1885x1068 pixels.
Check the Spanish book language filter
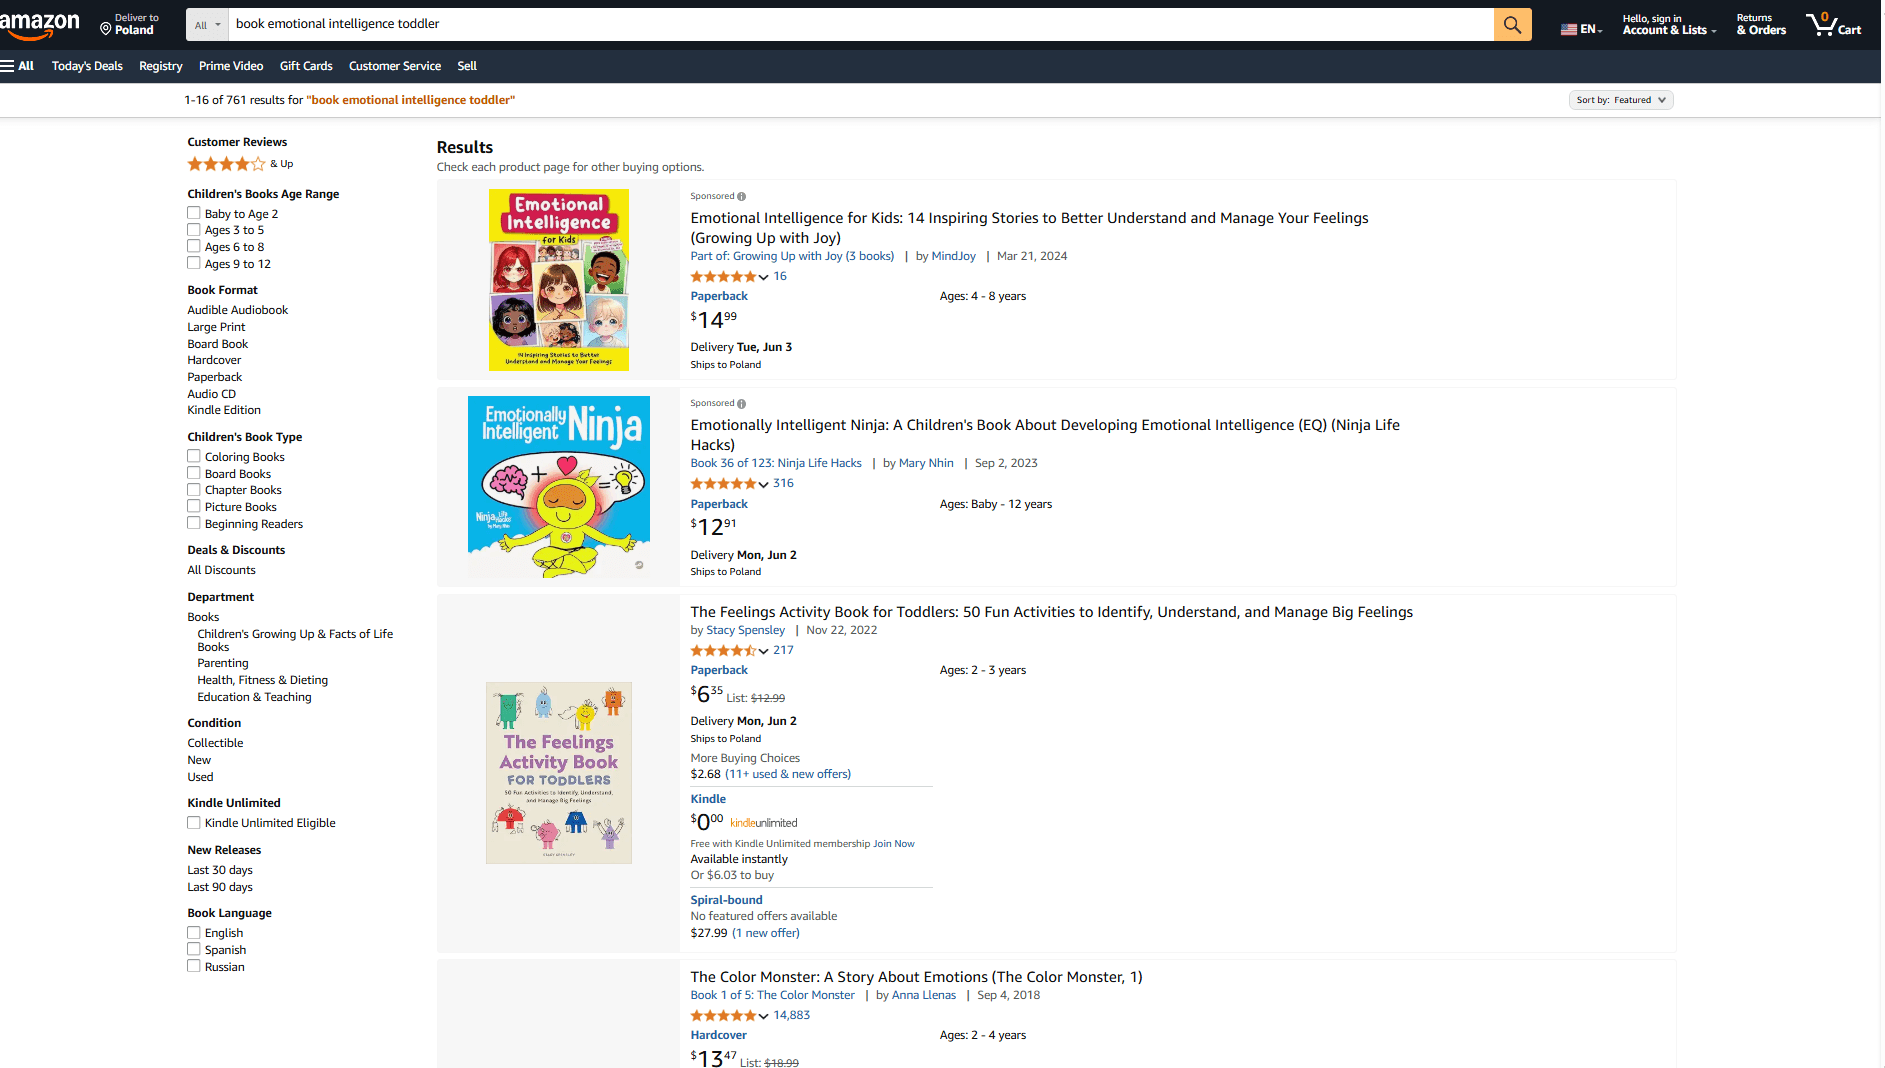pyautogui.click(x=193, y=948)
